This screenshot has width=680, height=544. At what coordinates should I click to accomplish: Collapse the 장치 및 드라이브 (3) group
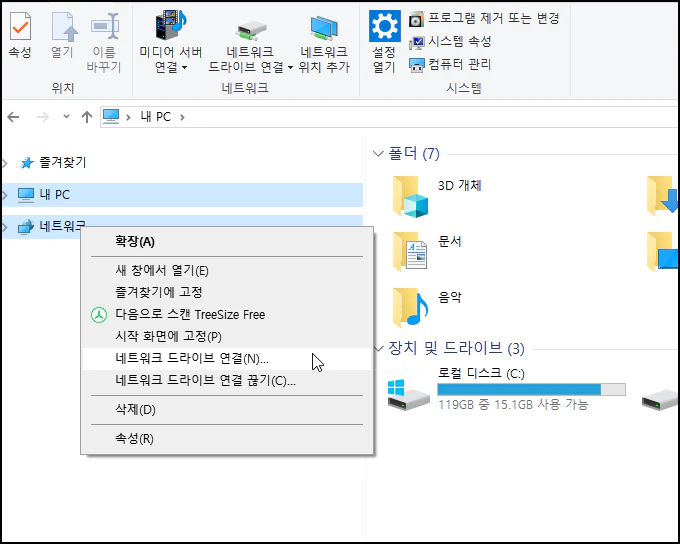[379, 348]
